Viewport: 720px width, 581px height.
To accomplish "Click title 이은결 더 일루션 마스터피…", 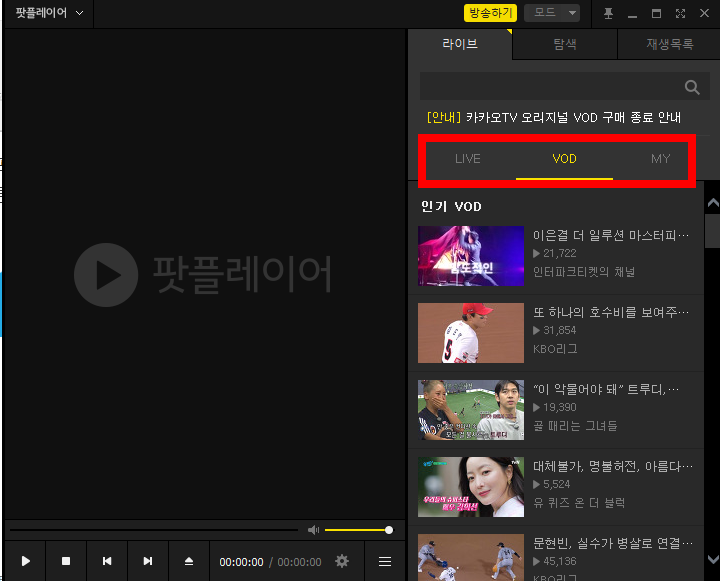I will 611,236.
